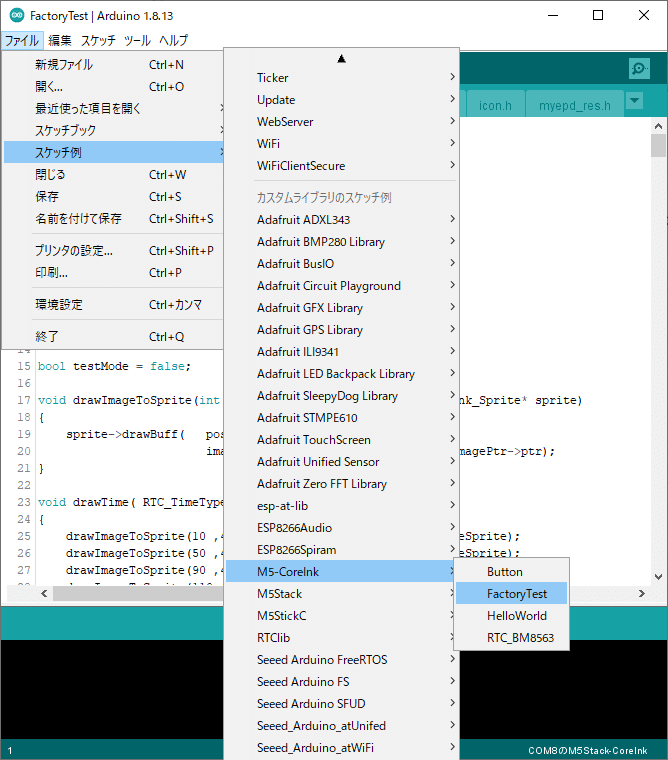668x760 pixels.
Task: Expand Seeed Arduino FS examples
Action: pos(341,681)
